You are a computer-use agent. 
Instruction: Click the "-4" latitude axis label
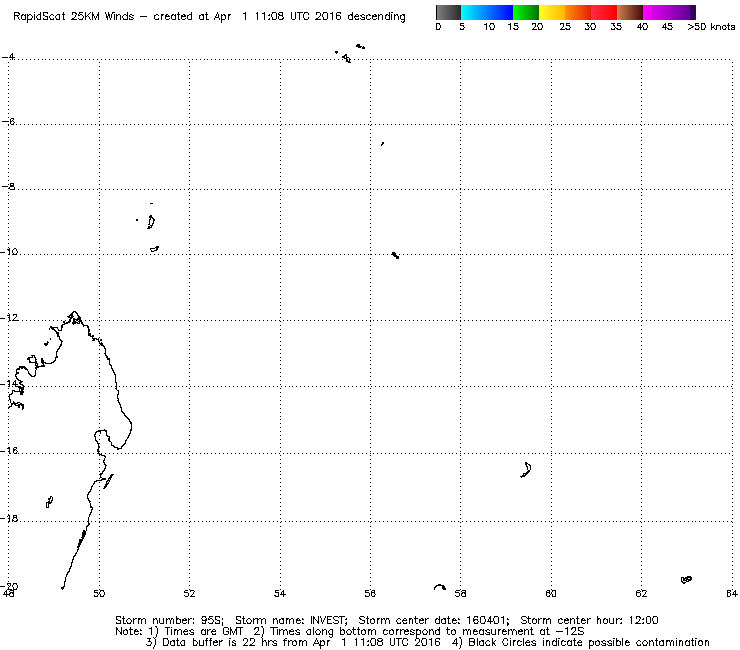(9, 57)
